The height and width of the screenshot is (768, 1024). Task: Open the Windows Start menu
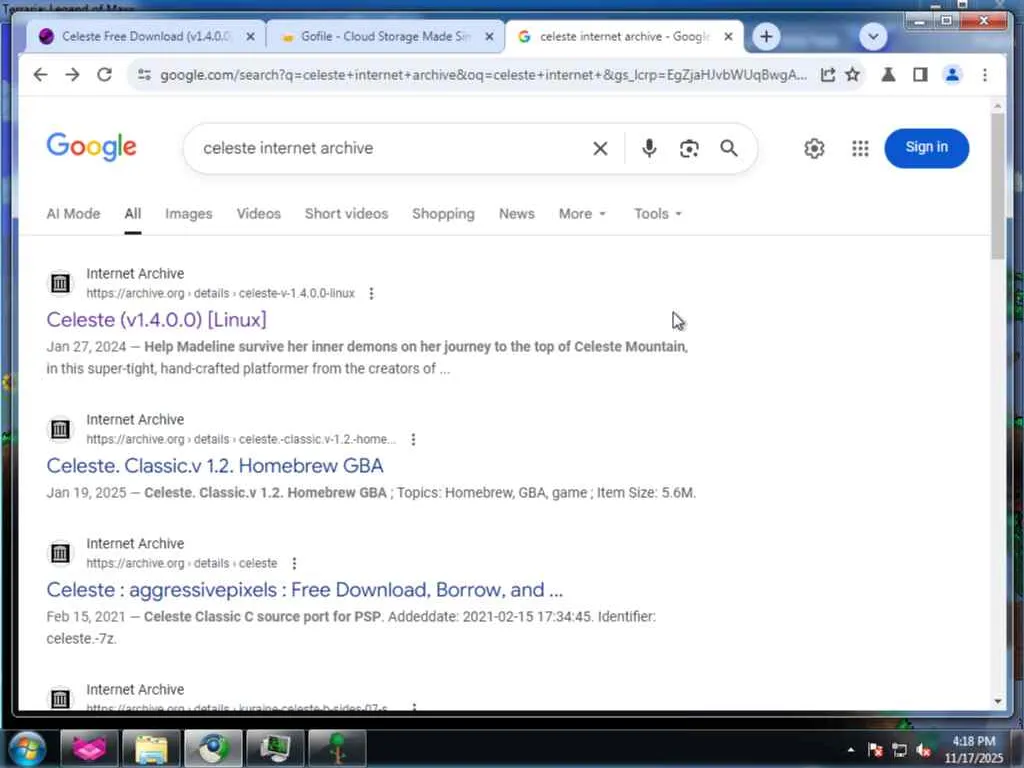click(x=27, y=748)
